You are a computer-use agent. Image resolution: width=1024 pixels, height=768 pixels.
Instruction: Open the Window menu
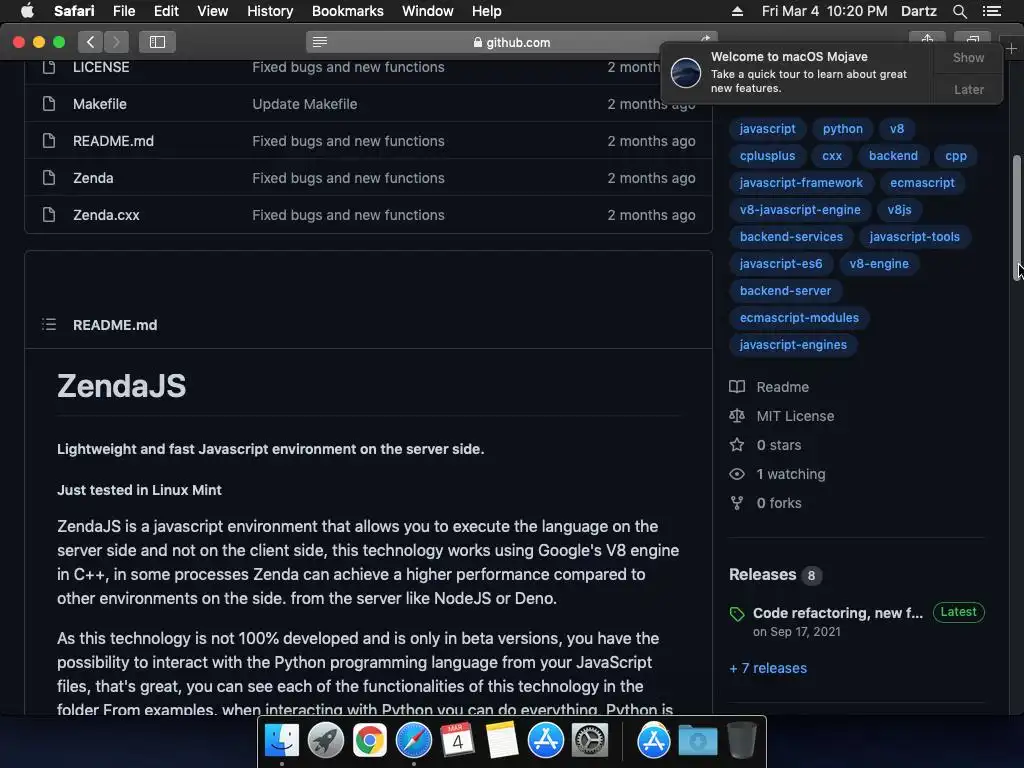428,11
